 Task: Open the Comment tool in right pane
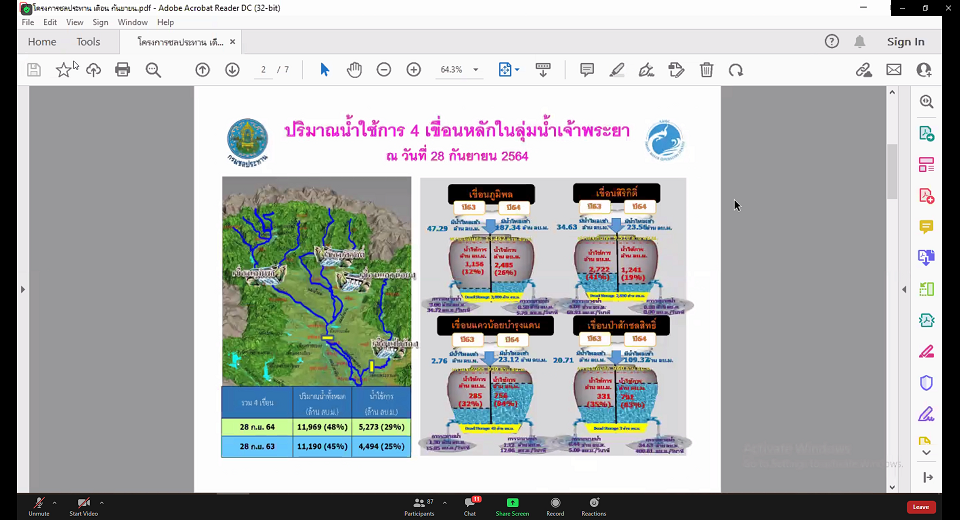tap(926, 227)
